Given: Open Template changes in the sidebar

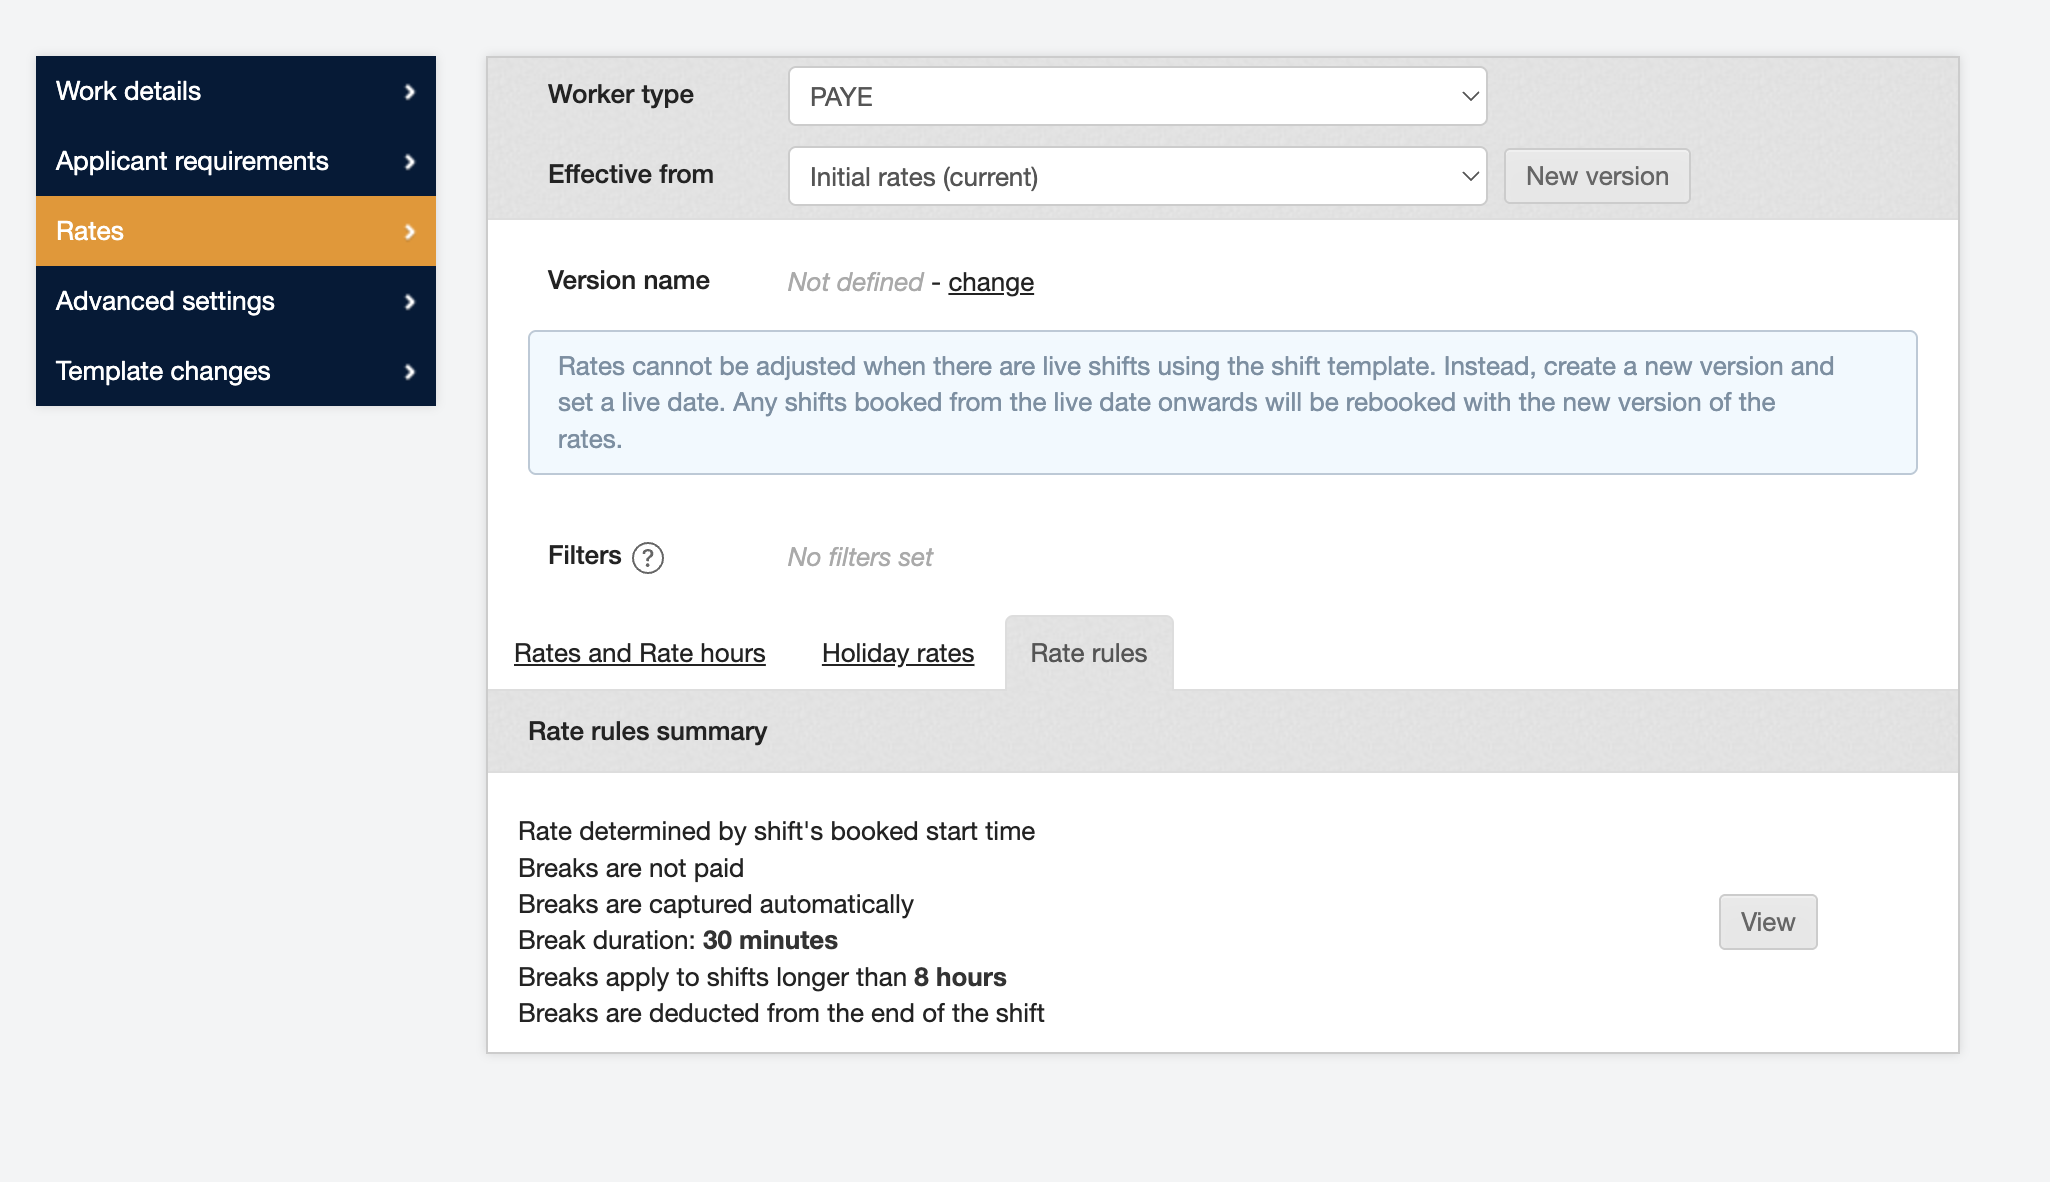Looking at the screenshot, I should point(163,371).
